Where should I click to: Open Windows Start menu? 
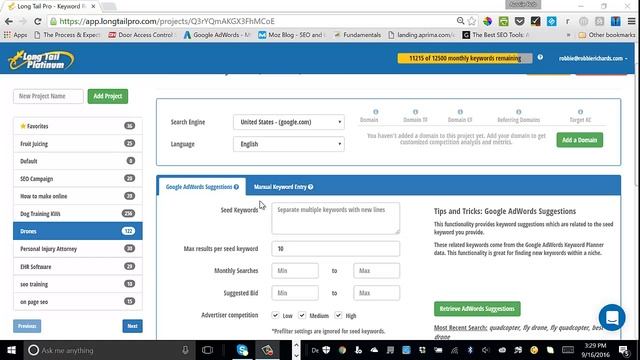(x=11, y=350)
